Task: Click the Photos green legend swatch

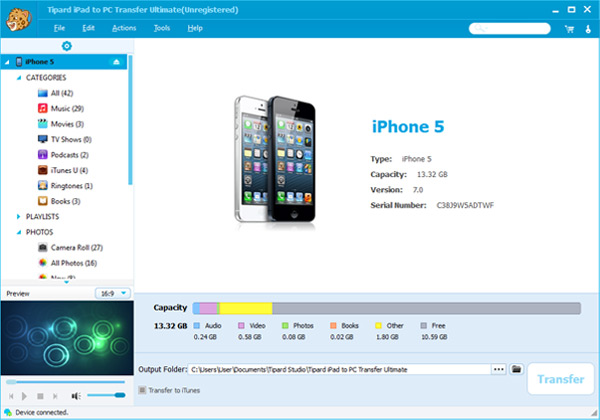Action: tap(285, 326)
